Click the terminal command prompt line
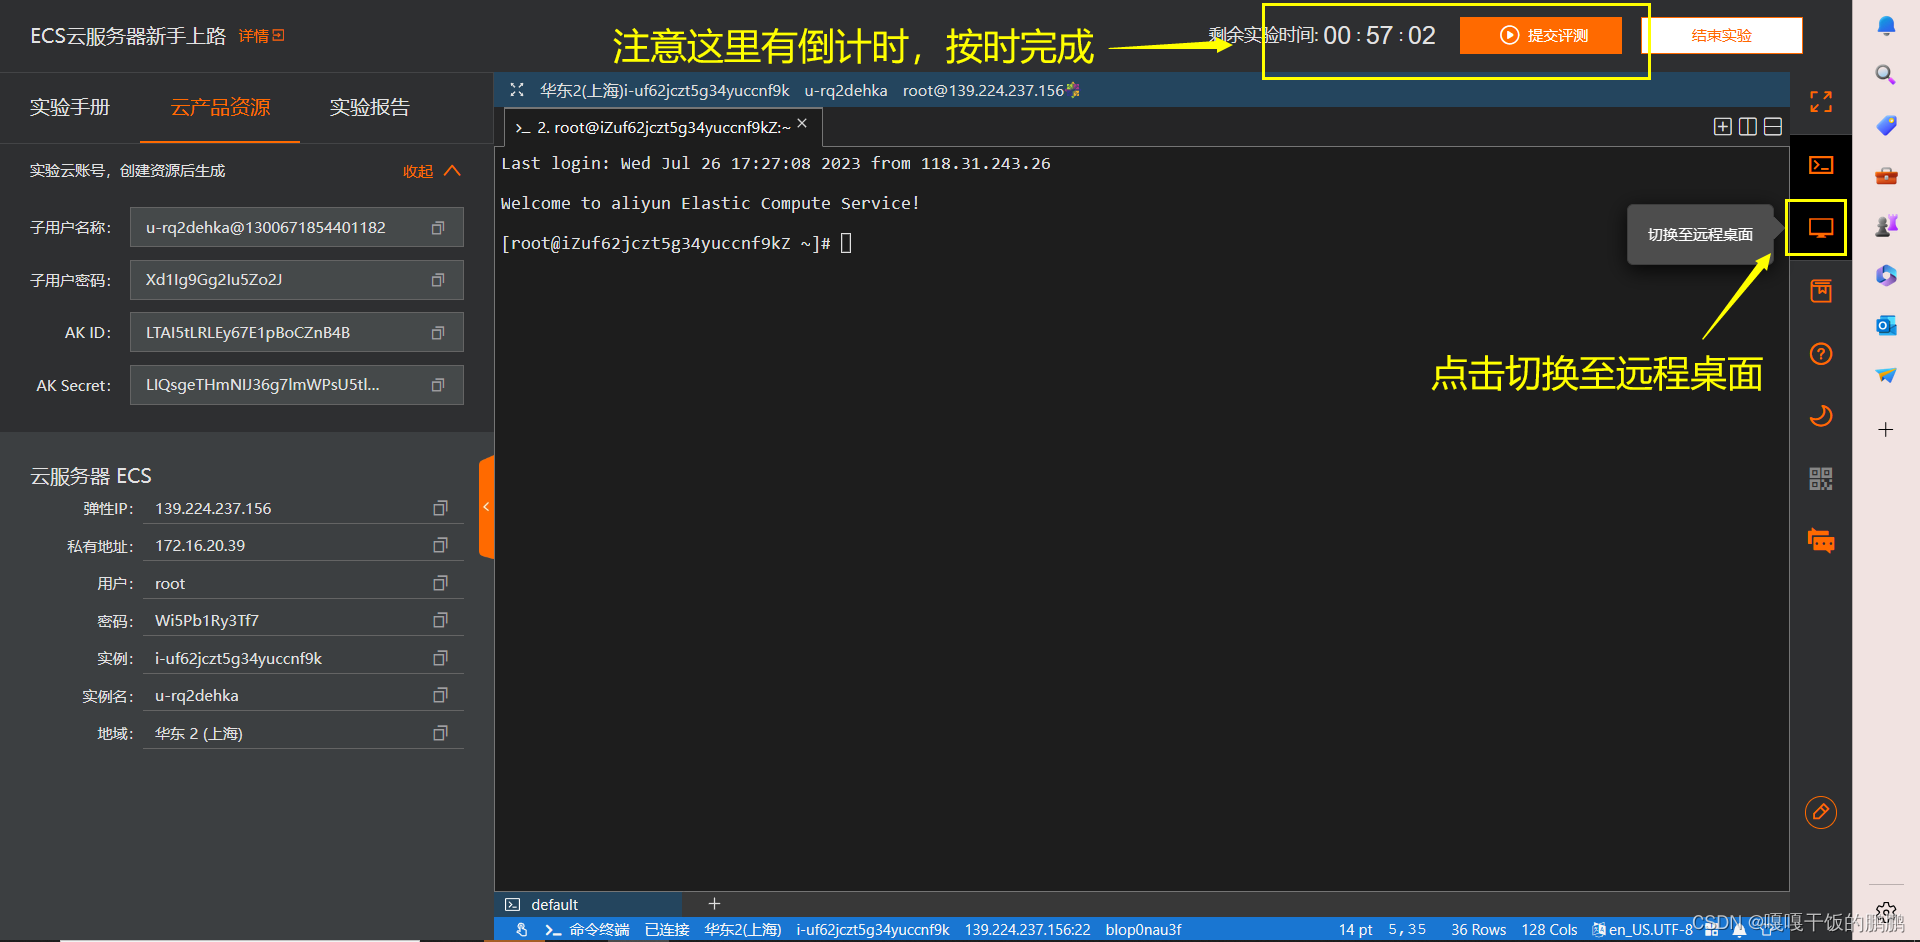 [676, 243]
